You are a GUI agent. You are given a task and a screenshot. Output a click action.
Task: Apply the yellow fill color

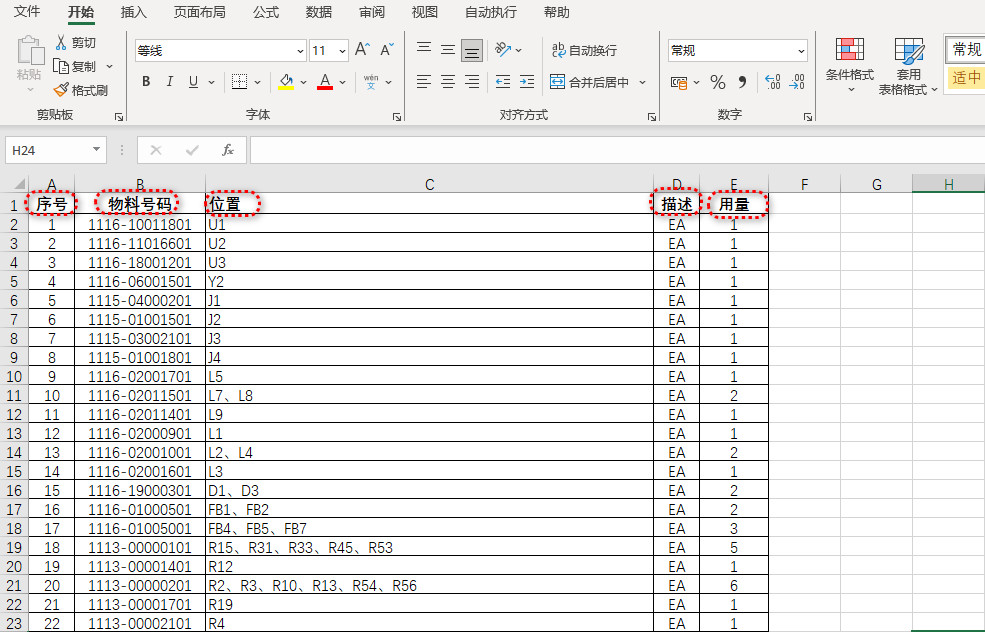(286, 82)
